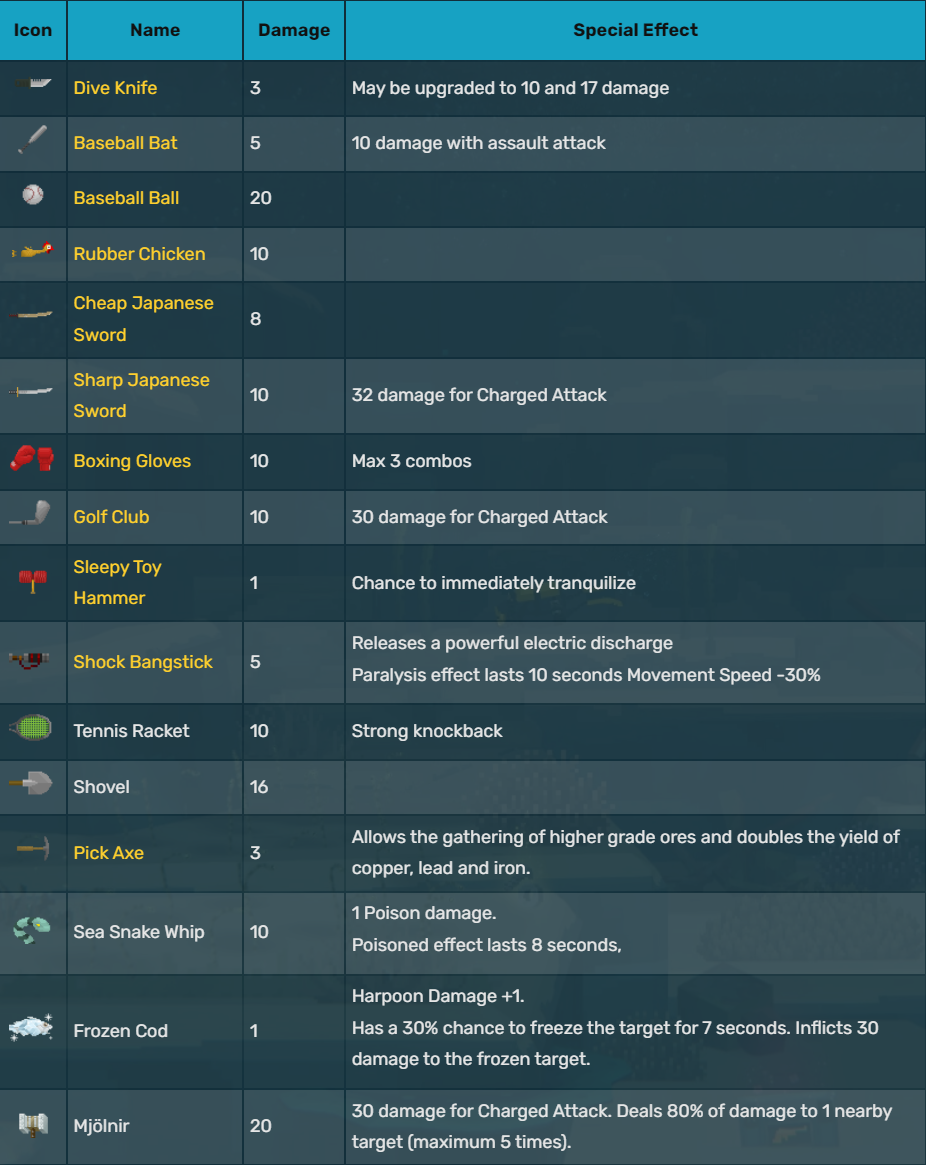This screenshot has width=926, height=1165.
Task: Click the Rubber Chicken icon
Action: (33, 251)
